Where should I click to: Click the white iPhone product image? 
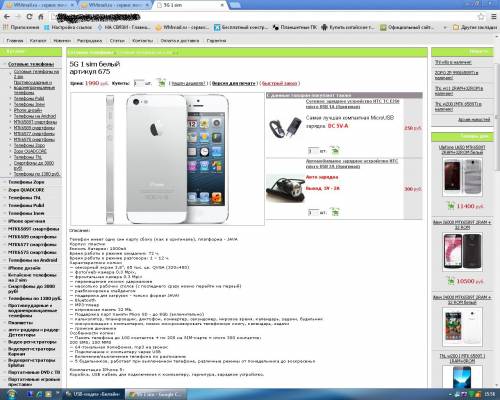pyautogui.click(x=167, y=159)
